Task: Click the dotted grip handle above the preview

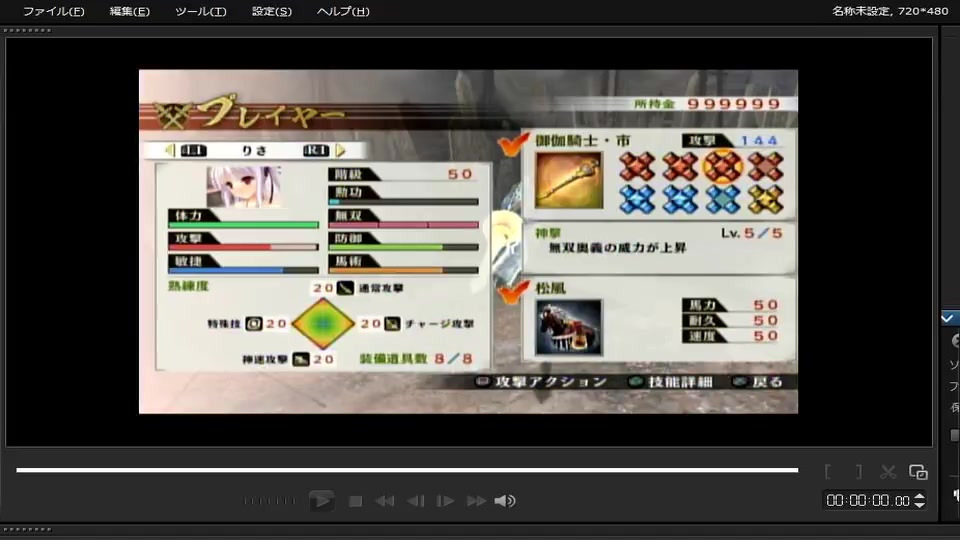Action: (x=28, y=30)
